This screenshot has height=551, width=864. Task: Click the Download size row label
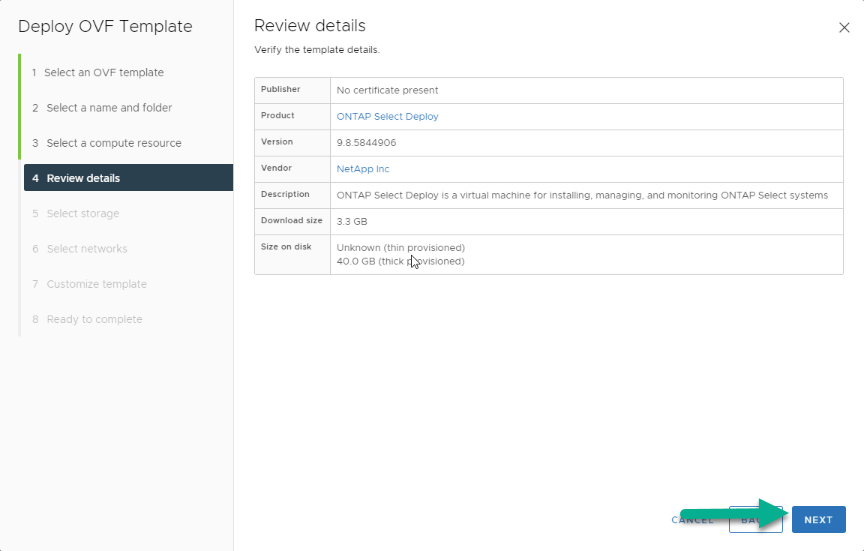coord(291,220)
